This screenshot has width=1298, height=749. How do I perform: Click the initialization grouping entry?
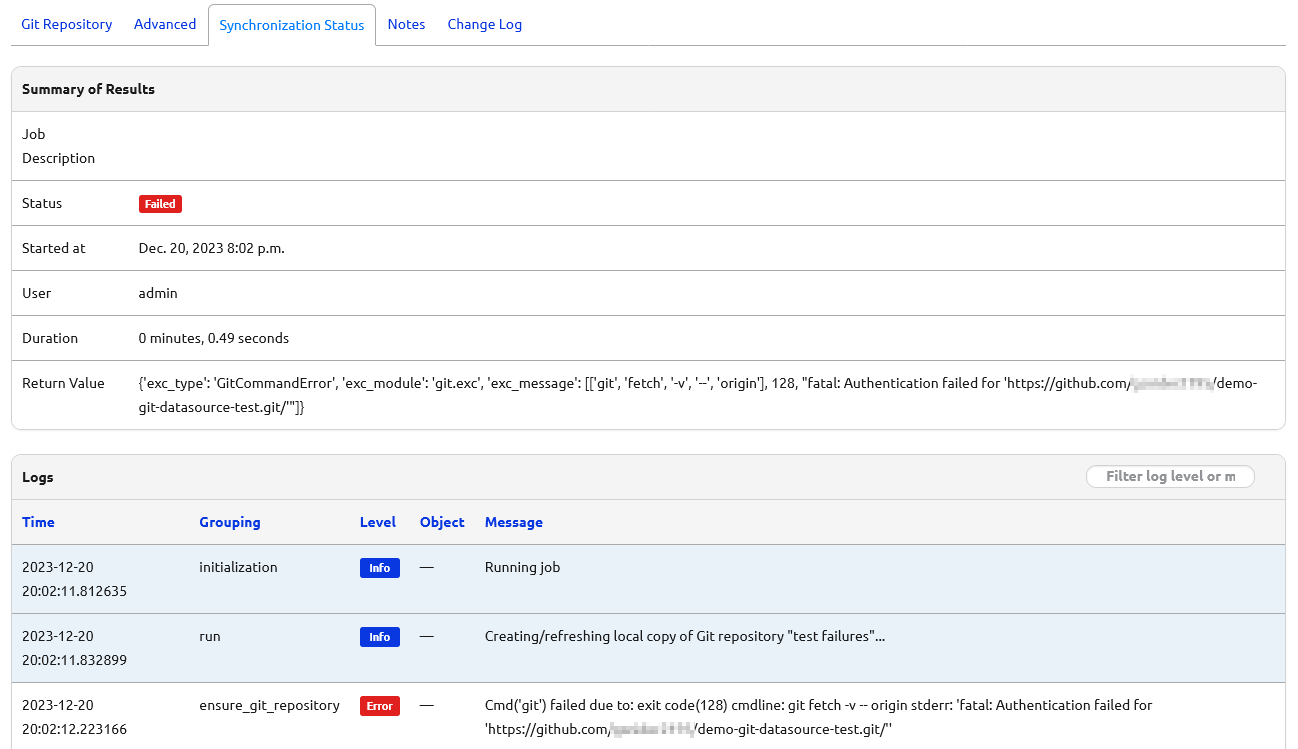(x=237, y=567)
